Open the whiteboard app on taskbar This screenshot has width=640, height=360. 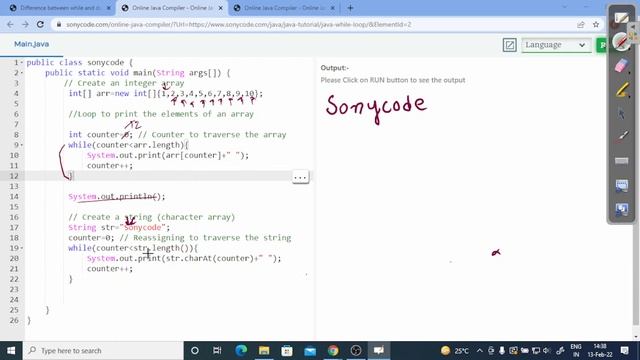coord(379,351)
